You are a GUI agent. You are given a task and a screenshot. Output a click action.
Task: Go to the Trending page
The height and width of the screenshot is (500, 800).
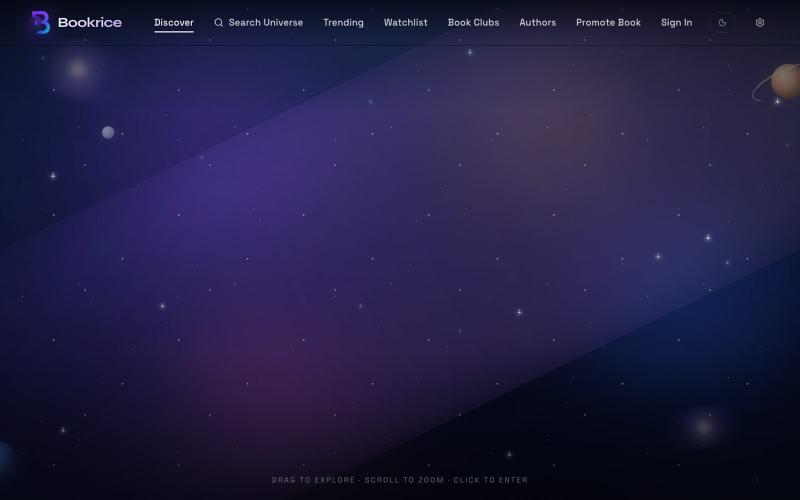click(x=343, y=22)
